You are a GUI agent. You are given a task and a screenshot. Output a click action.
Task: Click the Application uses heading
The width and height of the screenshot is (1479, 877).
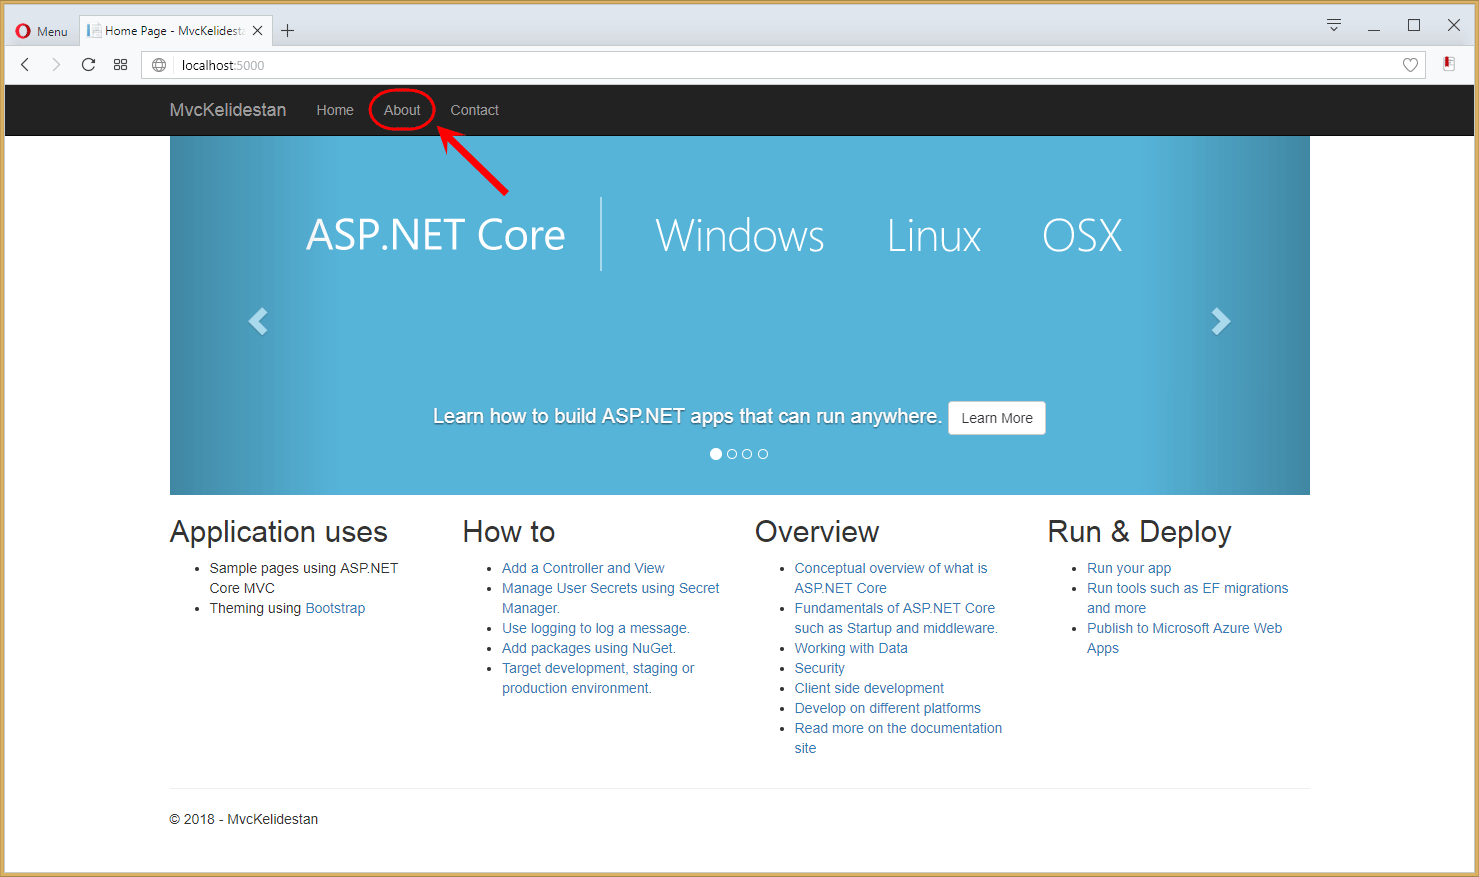(x=278, y=532)
